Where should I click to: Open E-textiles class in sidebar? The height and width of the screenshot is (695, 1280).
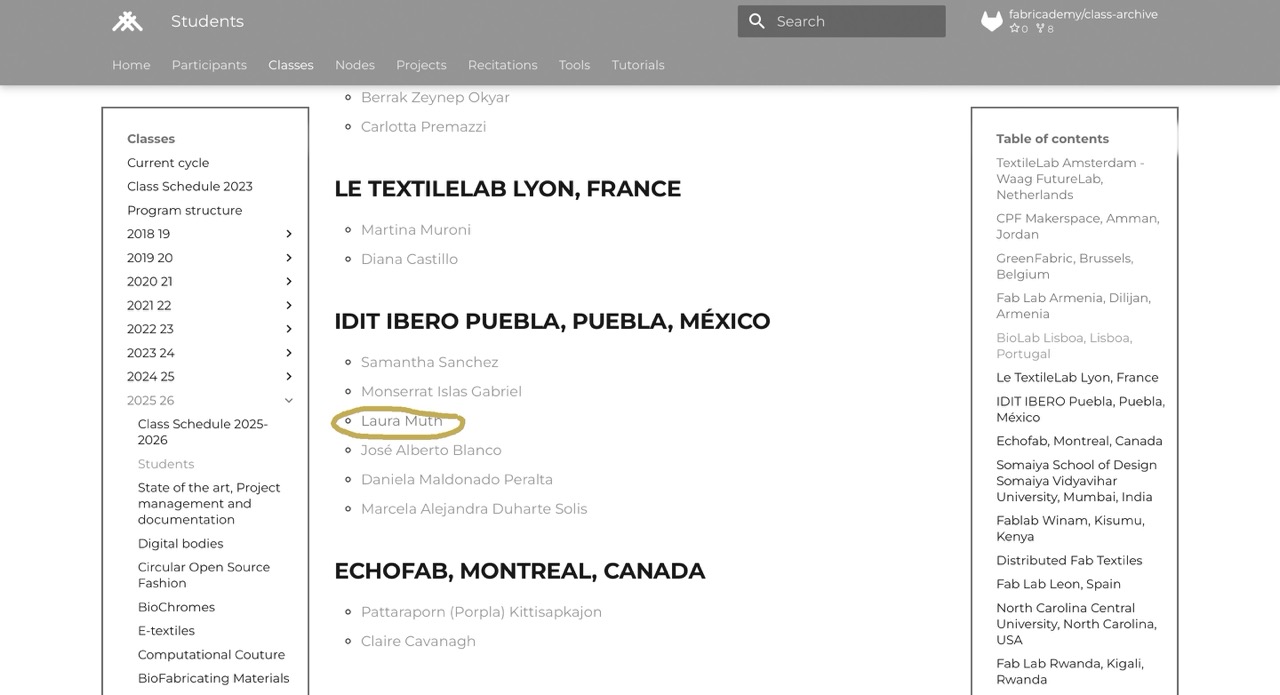(x=166, y=631)
